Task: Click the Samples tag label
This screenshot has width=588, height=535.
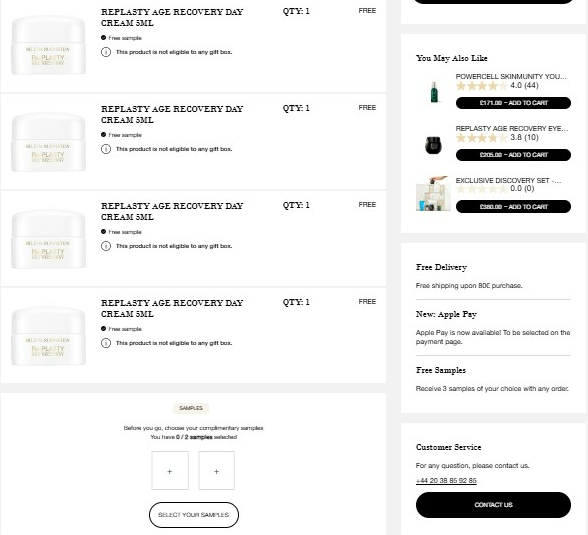Action: [x=191, y=408]
